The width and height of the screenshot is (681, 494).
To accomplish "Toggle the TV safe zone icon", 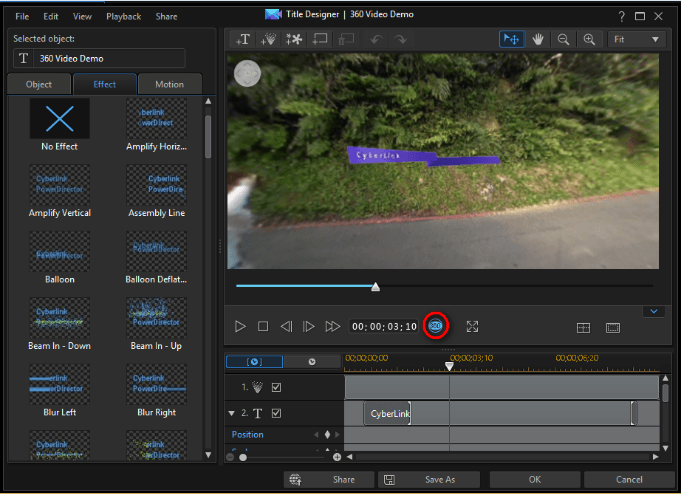I will tap(613, 328).
